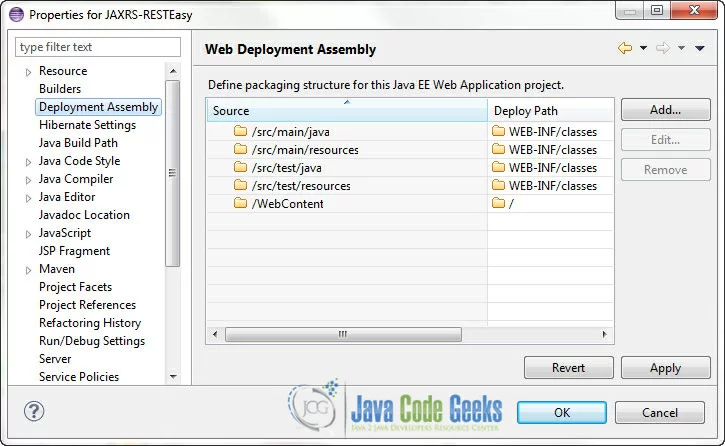This screenshot has height=446, width=725.
Task: Click deploy path folder icon in /src/test/resources row
Action: tap(498, 185)
